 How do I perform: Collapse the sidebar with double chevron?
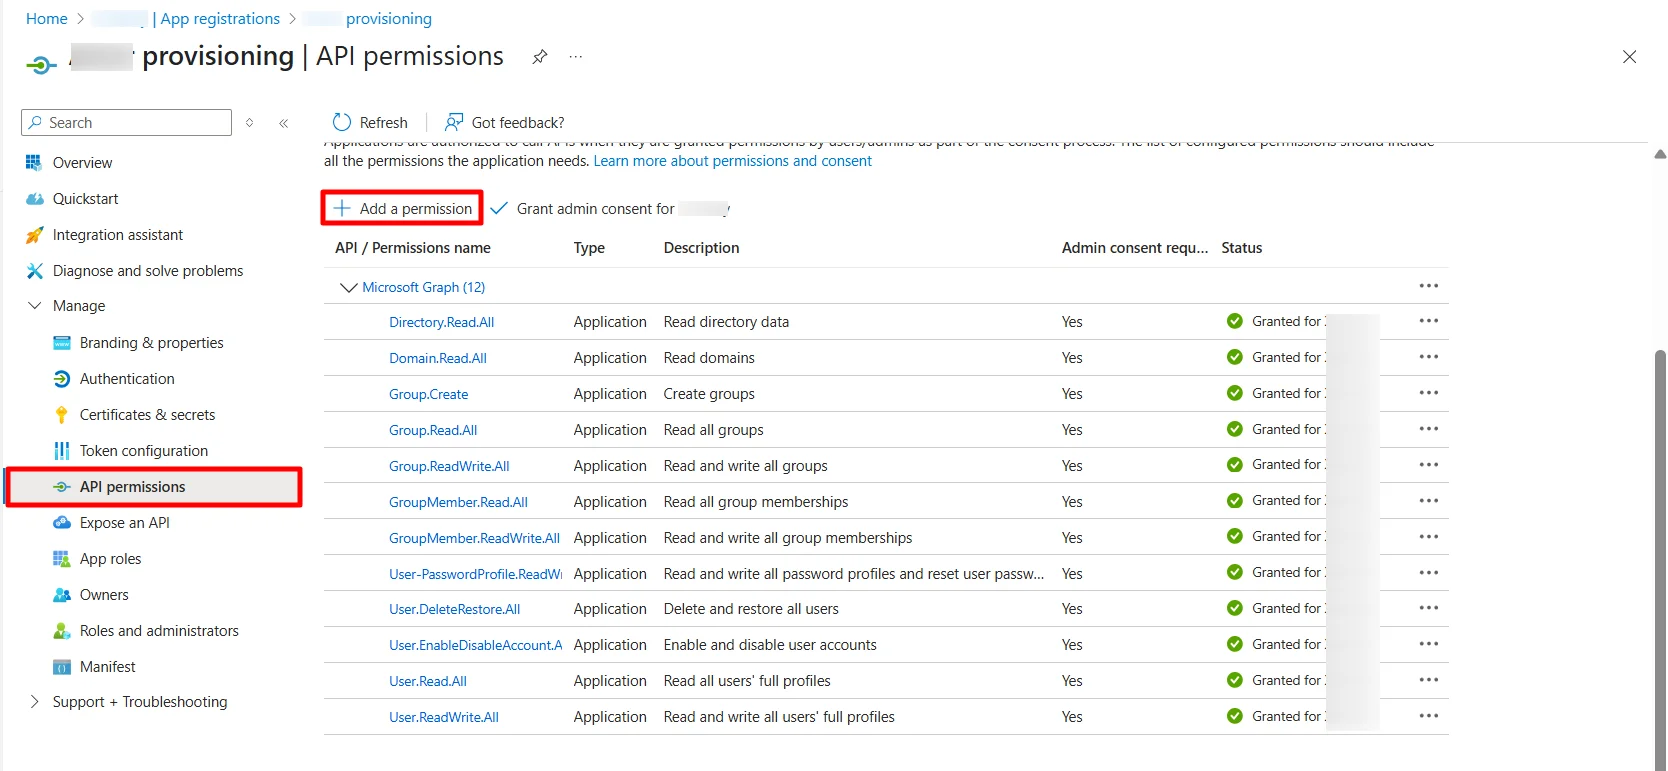point(284,123)
